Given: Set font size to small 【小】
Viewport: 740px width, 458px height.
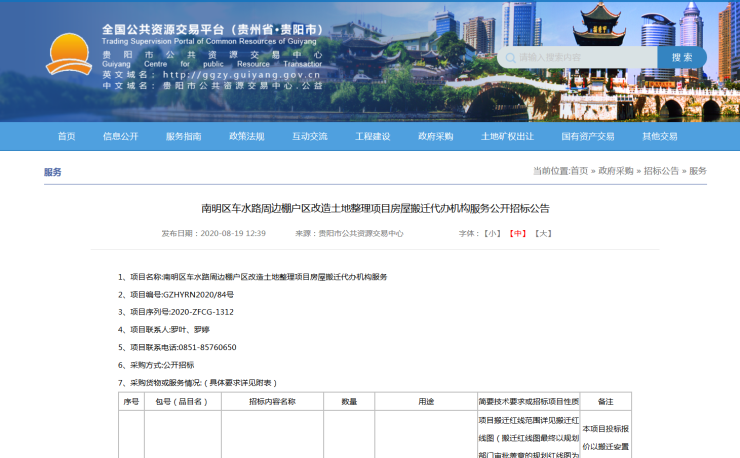Looking at the screenshot, I should pos(492,233).
